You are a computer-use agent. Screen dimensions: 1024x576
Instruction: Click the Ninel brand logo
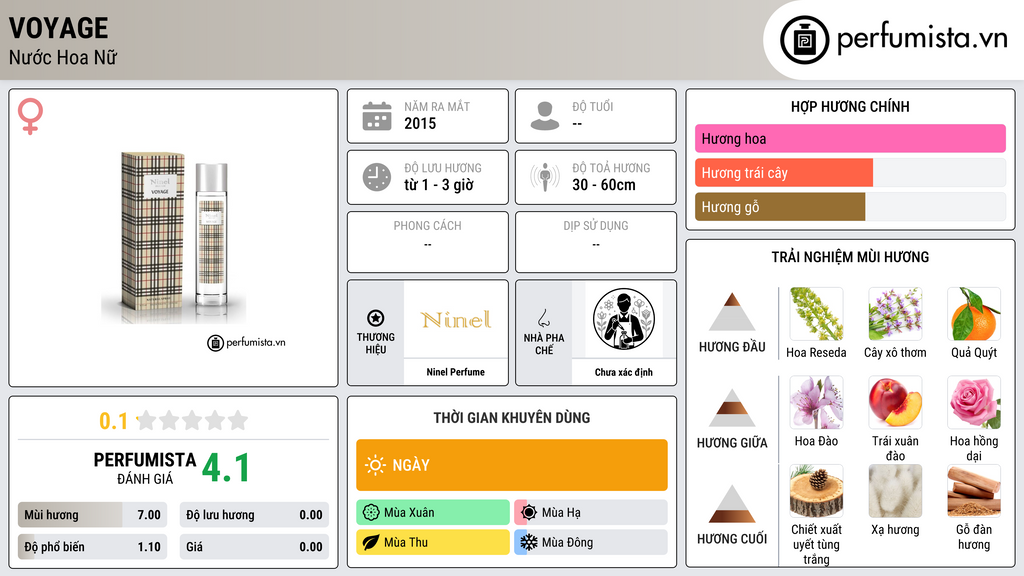pos(456,319)
